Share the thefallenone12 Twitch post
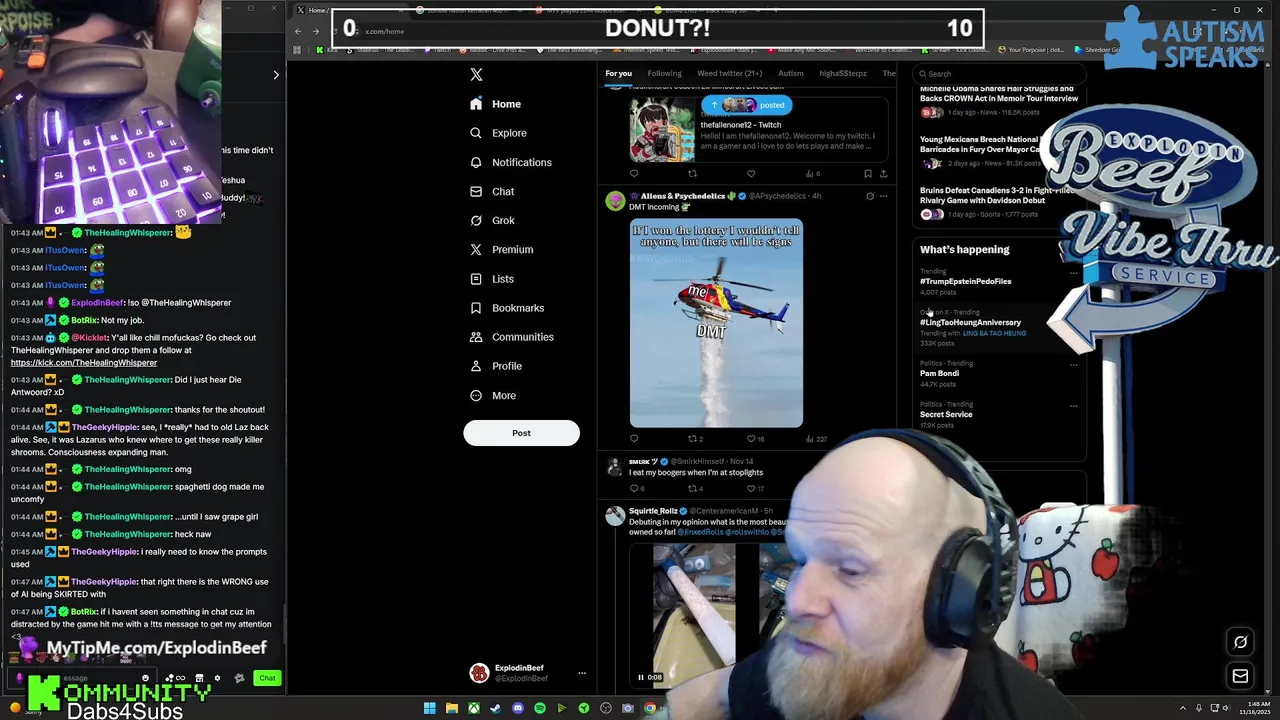 [x=883, y=174]
